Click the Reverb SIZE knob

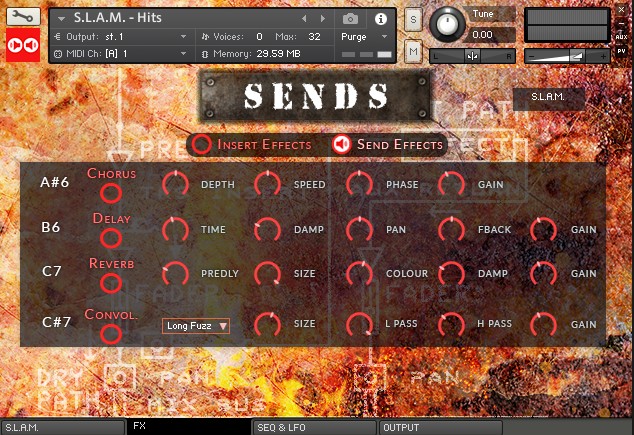pyautogui.click(x=267, y=274)
